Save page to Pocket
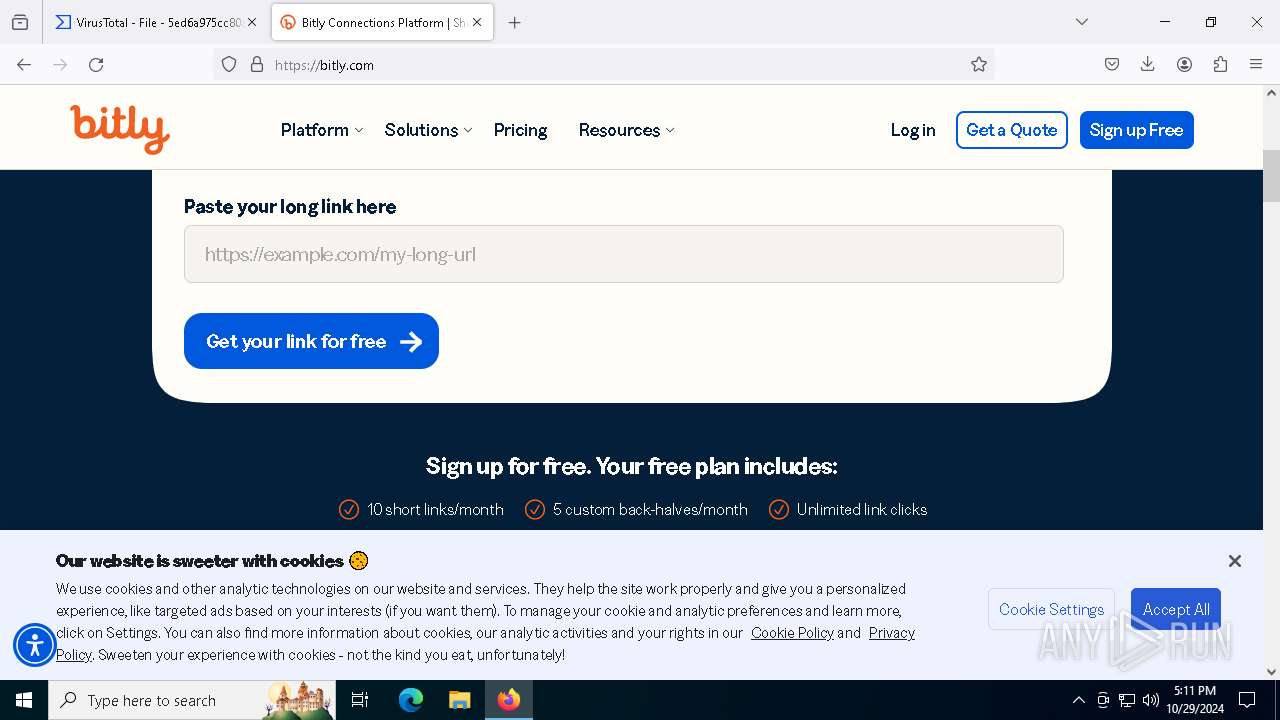Screen dimensions: 1280x720 tap(1112, 64)
